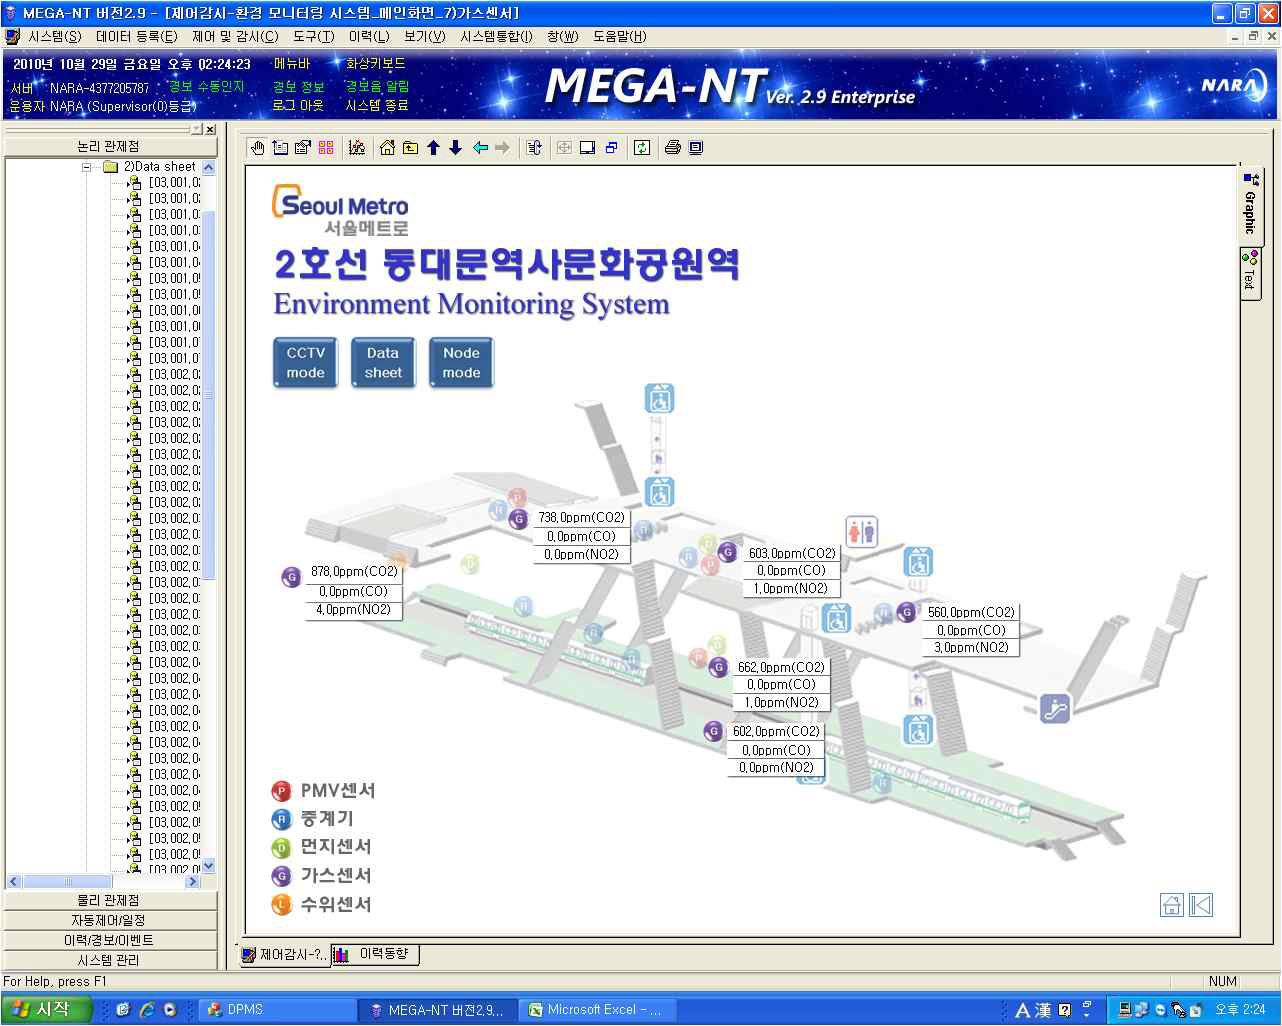Click the restroom icon on the station map
Screen dimensions: 1282x1026
click(861, 531)
